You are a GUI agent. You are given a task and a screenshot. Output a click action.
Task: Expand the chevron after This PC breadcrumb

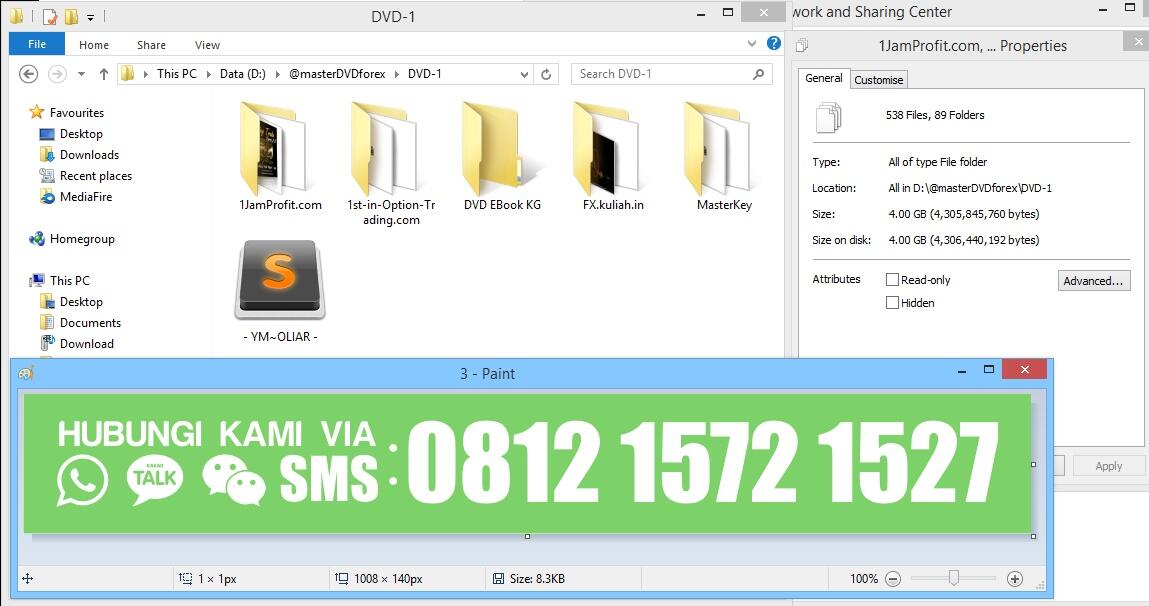[208, 74]
